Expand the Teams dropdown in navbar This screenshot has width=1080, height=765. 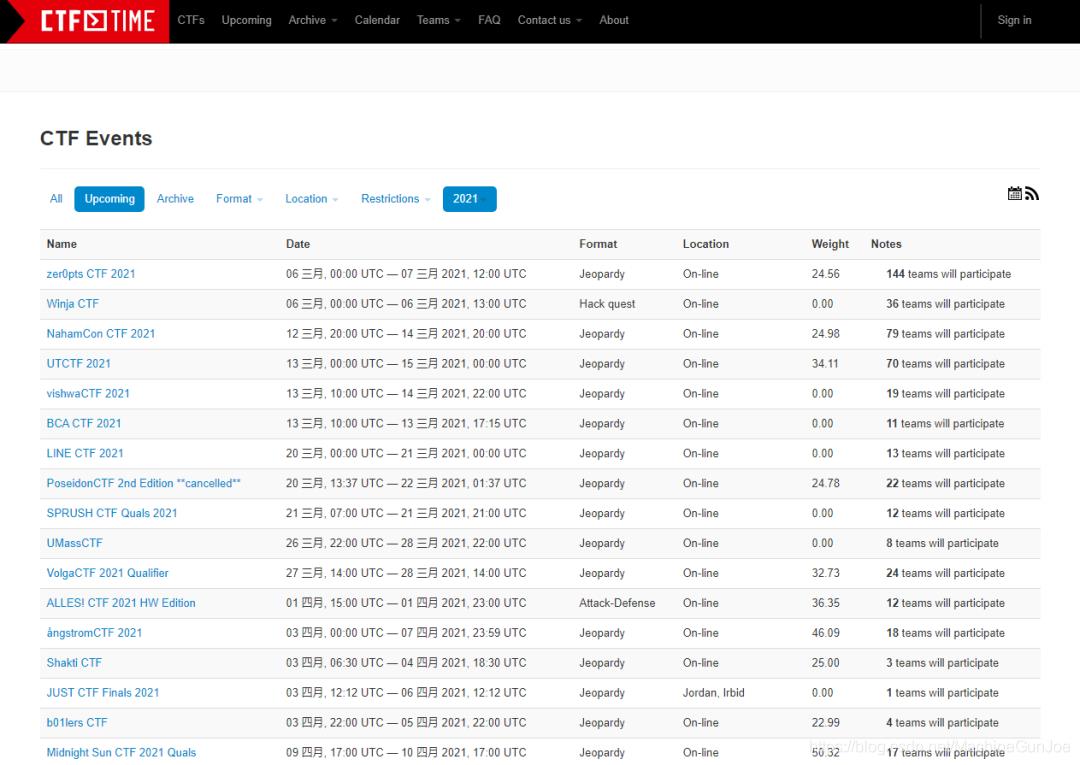pos(438,20)
